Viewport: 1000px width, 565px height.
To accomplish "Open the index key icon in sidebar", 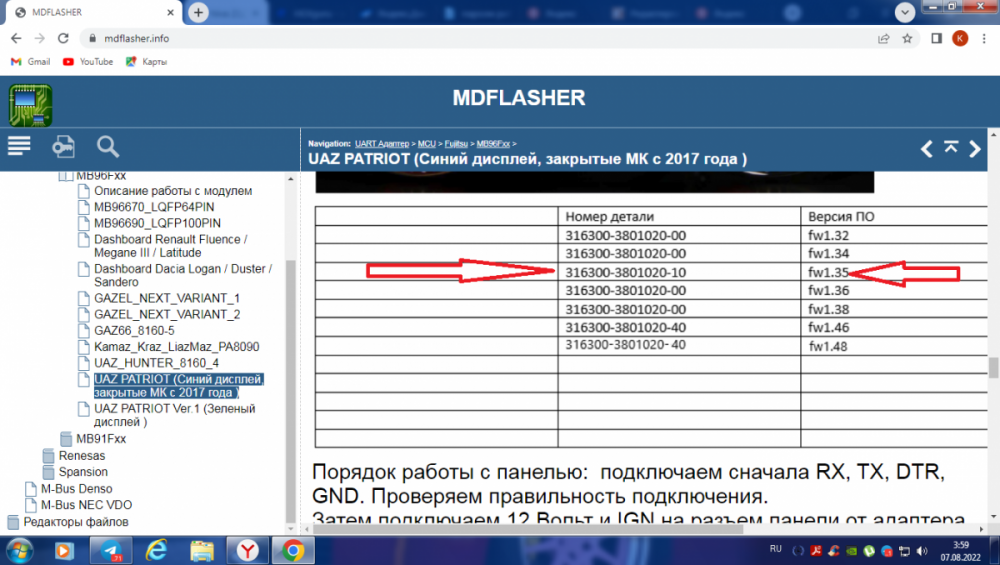I will 63,147.
